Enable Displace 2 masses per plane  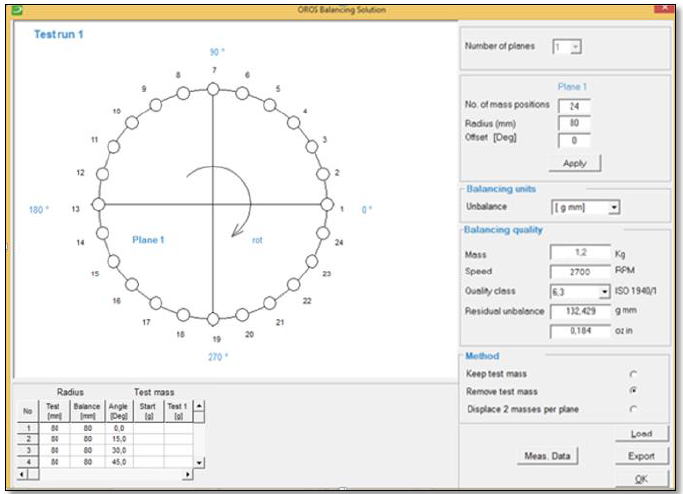tap(633, 408)
